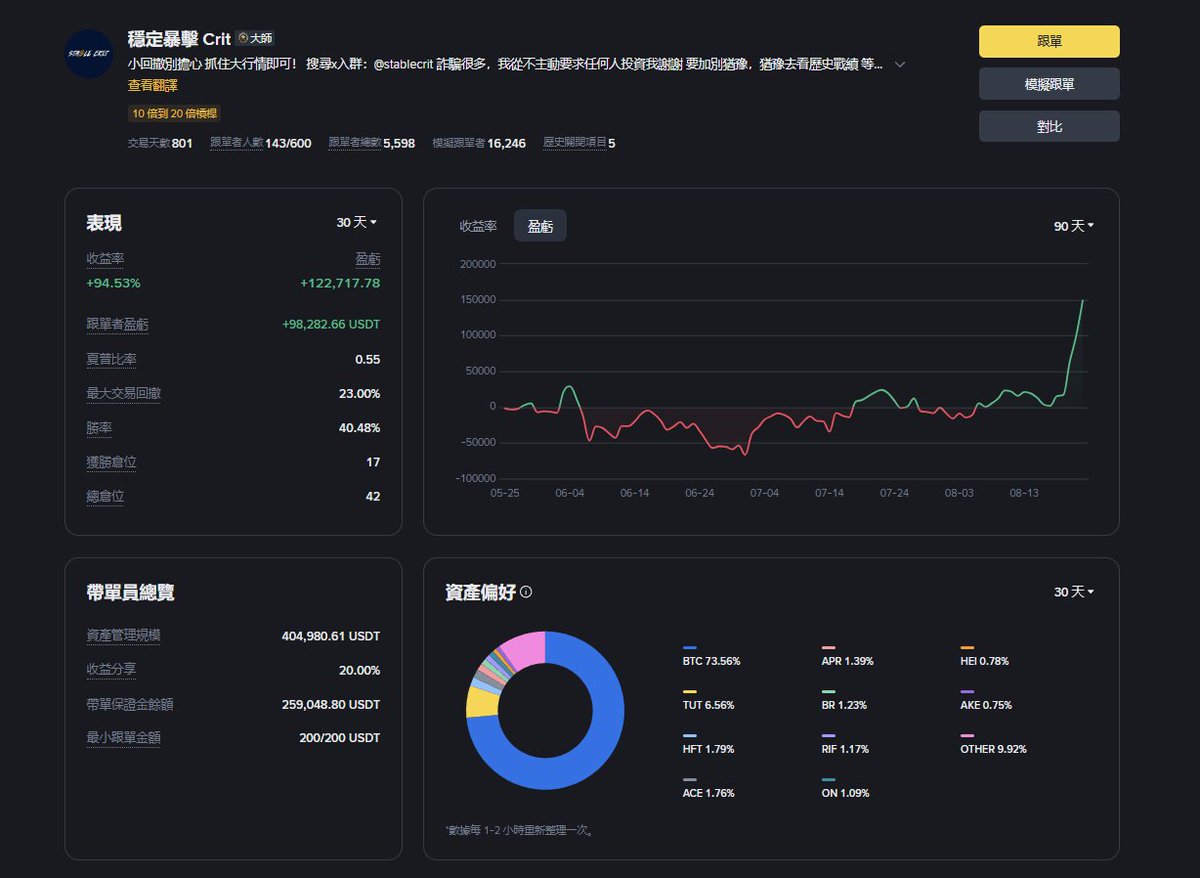The height and width of the screenshot is (878, 1200).
Task: Click the 跟單者盈虧 label
Action: (x=118, y=325)
